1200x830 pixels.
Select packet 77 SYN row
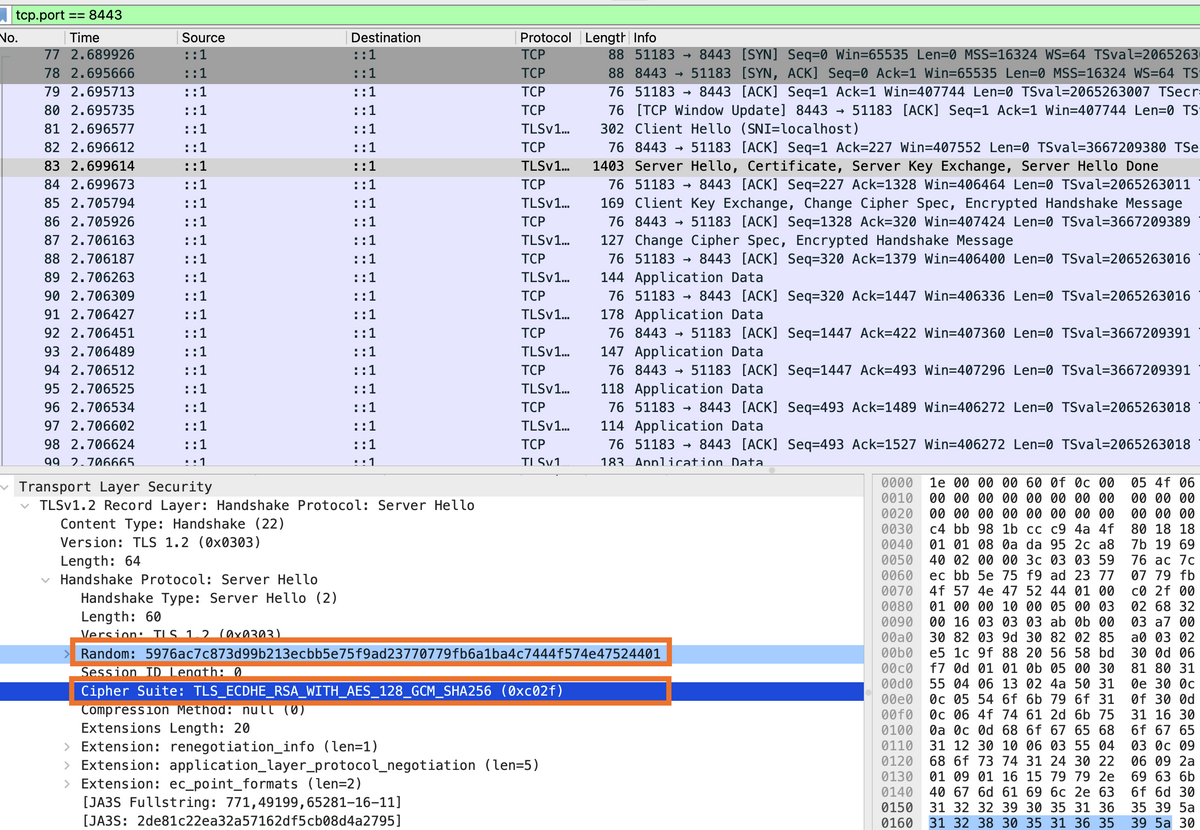[600, 54]
